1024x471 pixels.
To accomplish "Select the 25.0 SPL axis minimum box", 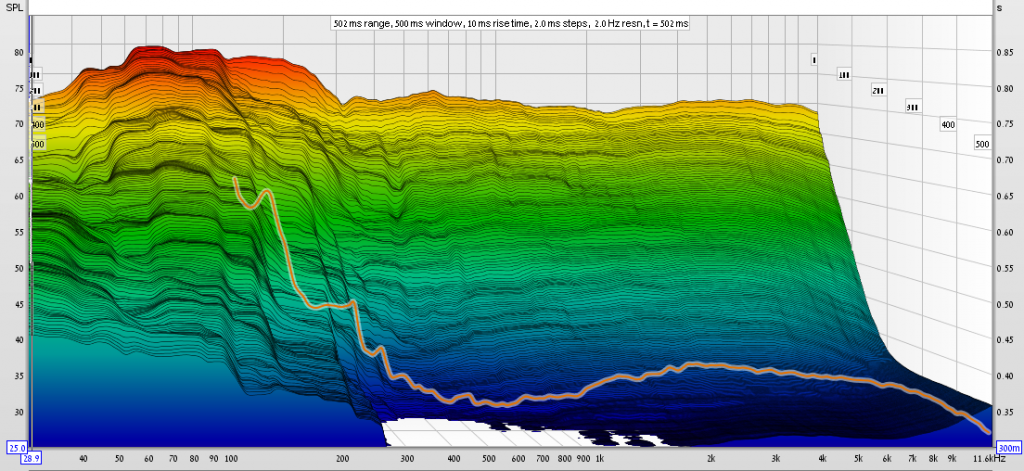I will click(x=16, y=447).
